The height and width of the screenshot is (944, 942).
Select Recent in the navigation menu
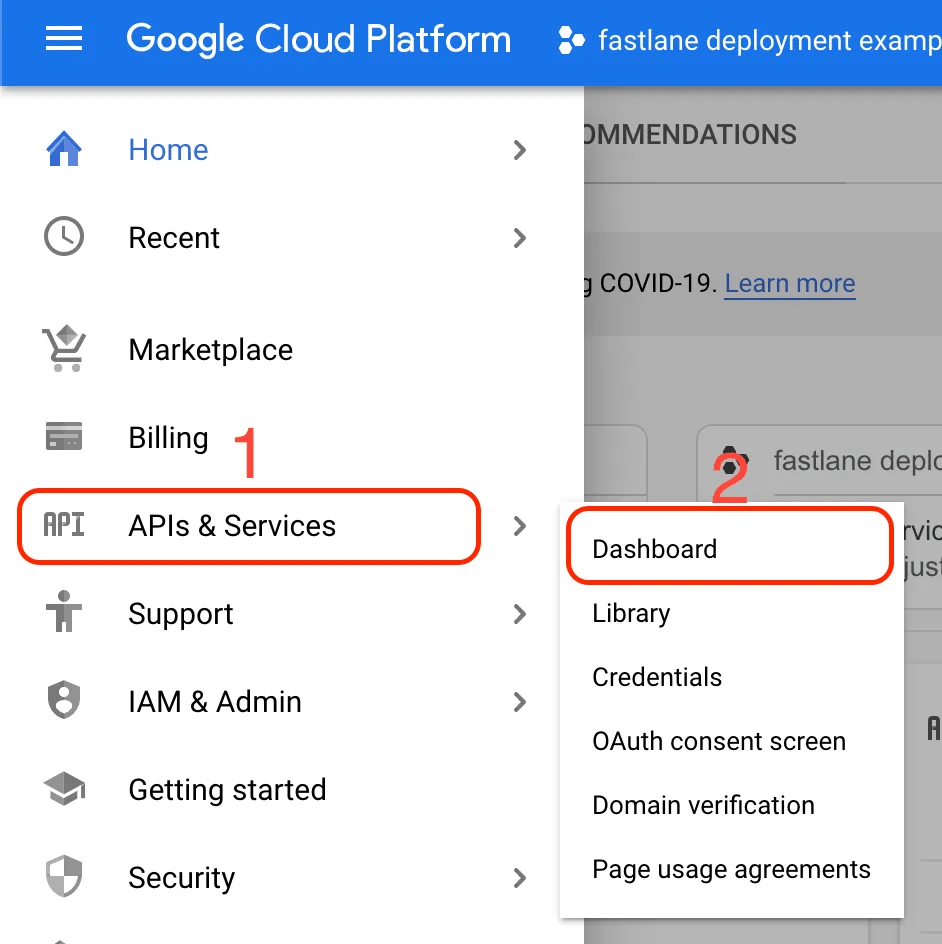click(174, 238)
